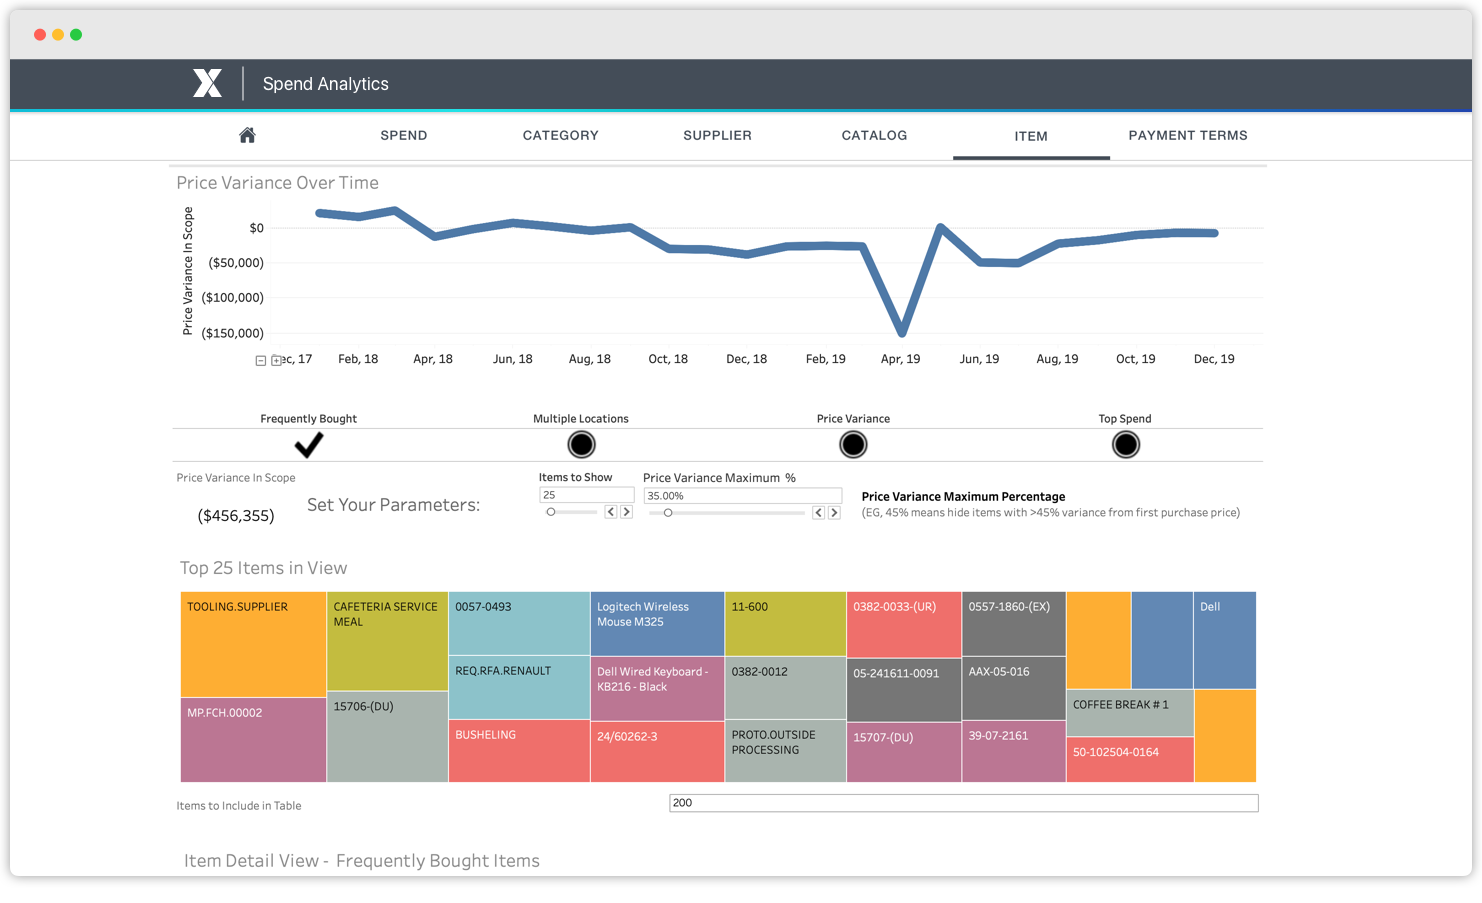This screenshot has height=903, width=1482.
Task: Click the Items to Show slider handle
Action: point(551,512)
